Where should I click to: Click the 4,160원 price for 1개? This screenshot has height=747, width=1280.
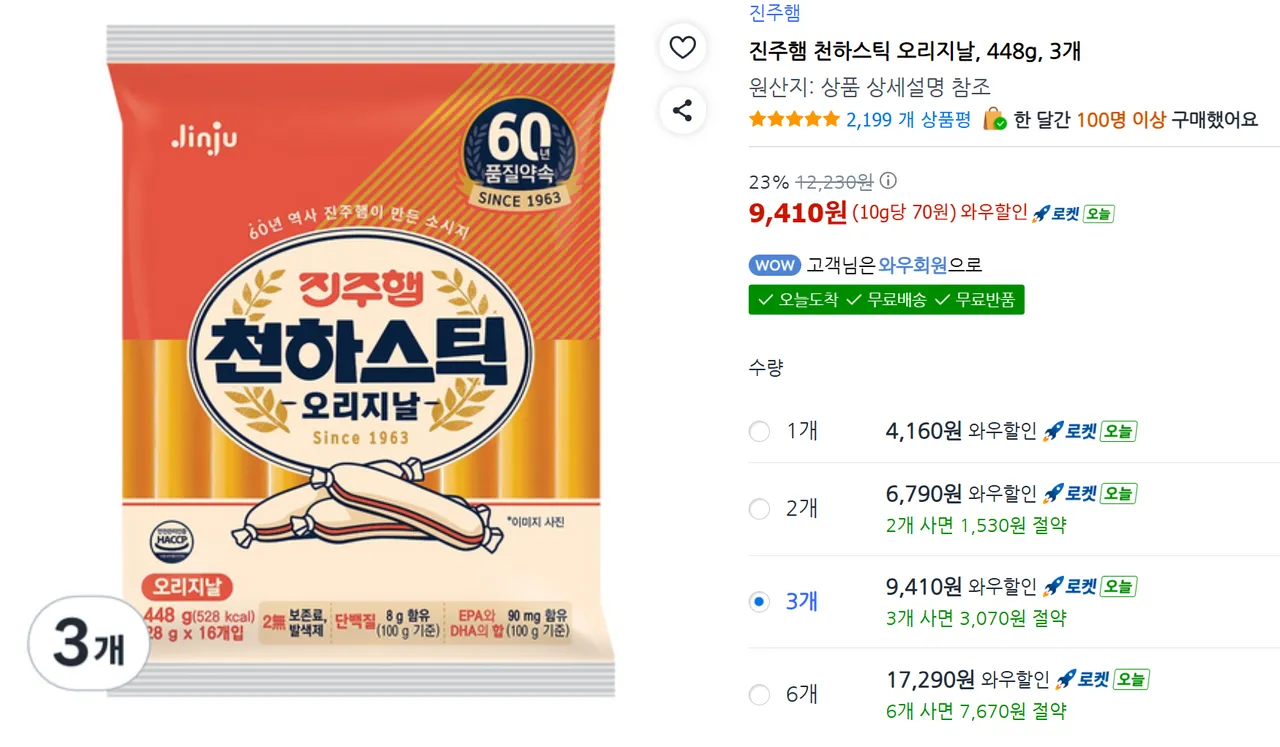click(923, 431)
